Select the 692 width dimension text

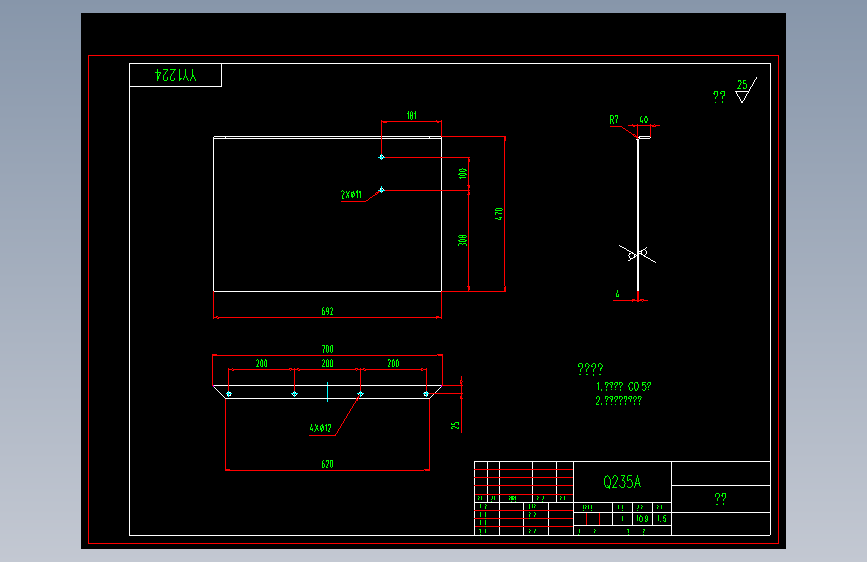[x=327, y=311]
